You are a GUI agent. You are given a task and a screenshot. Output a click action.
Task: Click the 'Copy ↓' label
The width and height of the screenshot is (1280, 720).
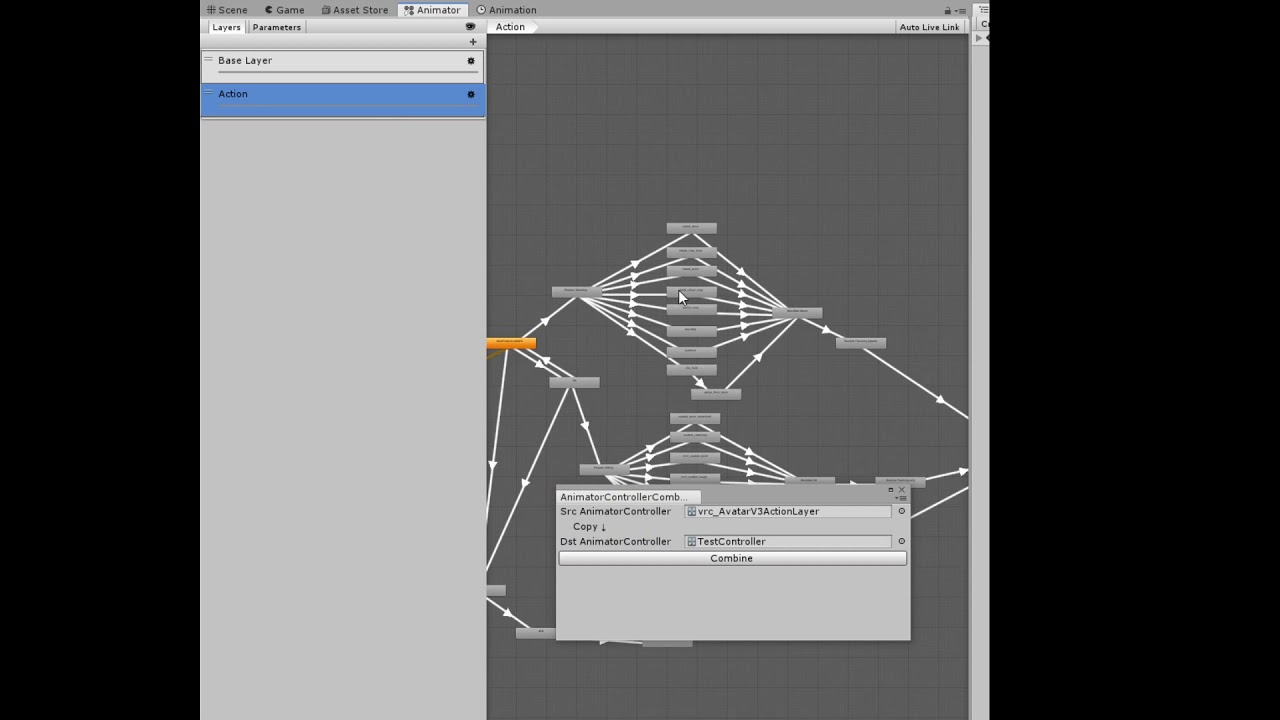590,526
